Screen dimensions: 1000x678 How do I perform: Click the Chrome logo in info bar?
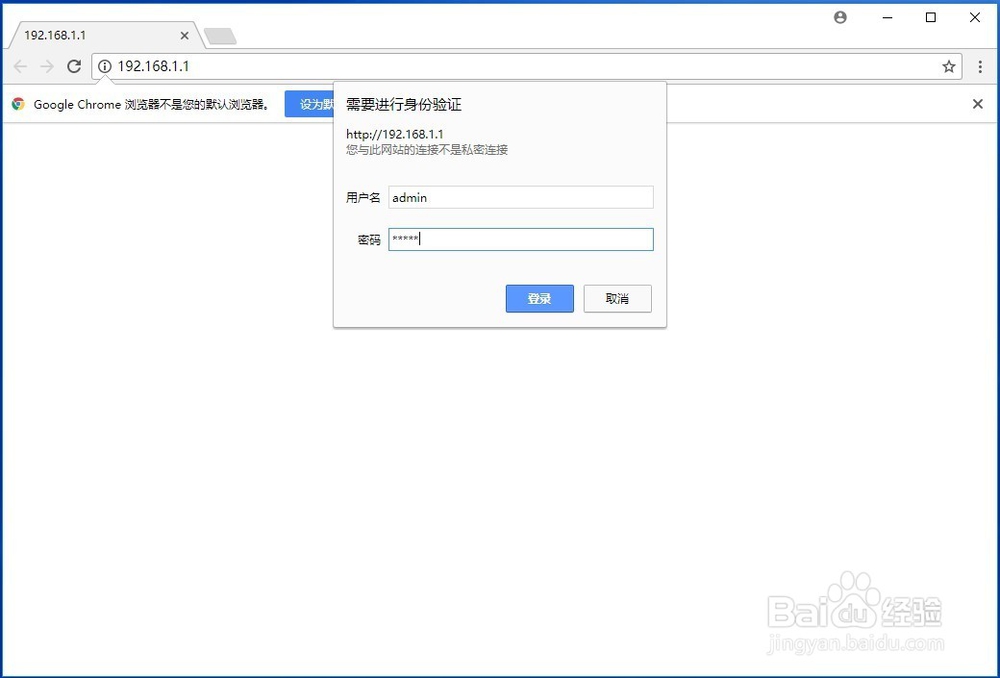[18, 104]
